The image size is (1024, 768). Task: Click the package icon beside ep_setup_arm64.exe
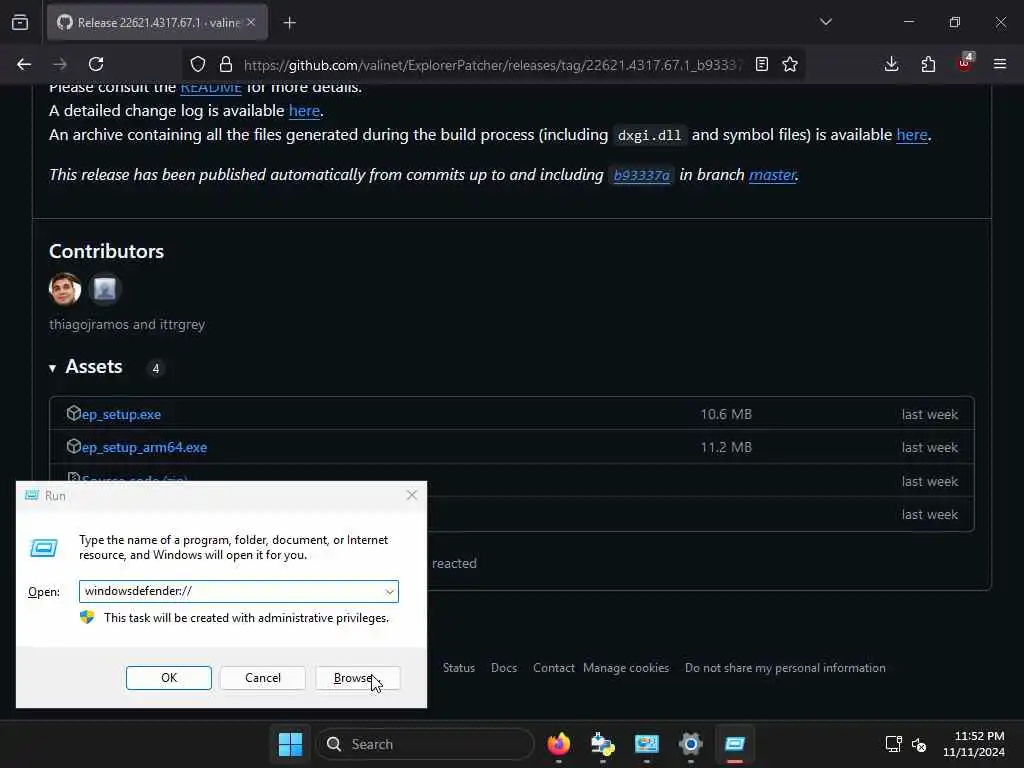(73, 447)
